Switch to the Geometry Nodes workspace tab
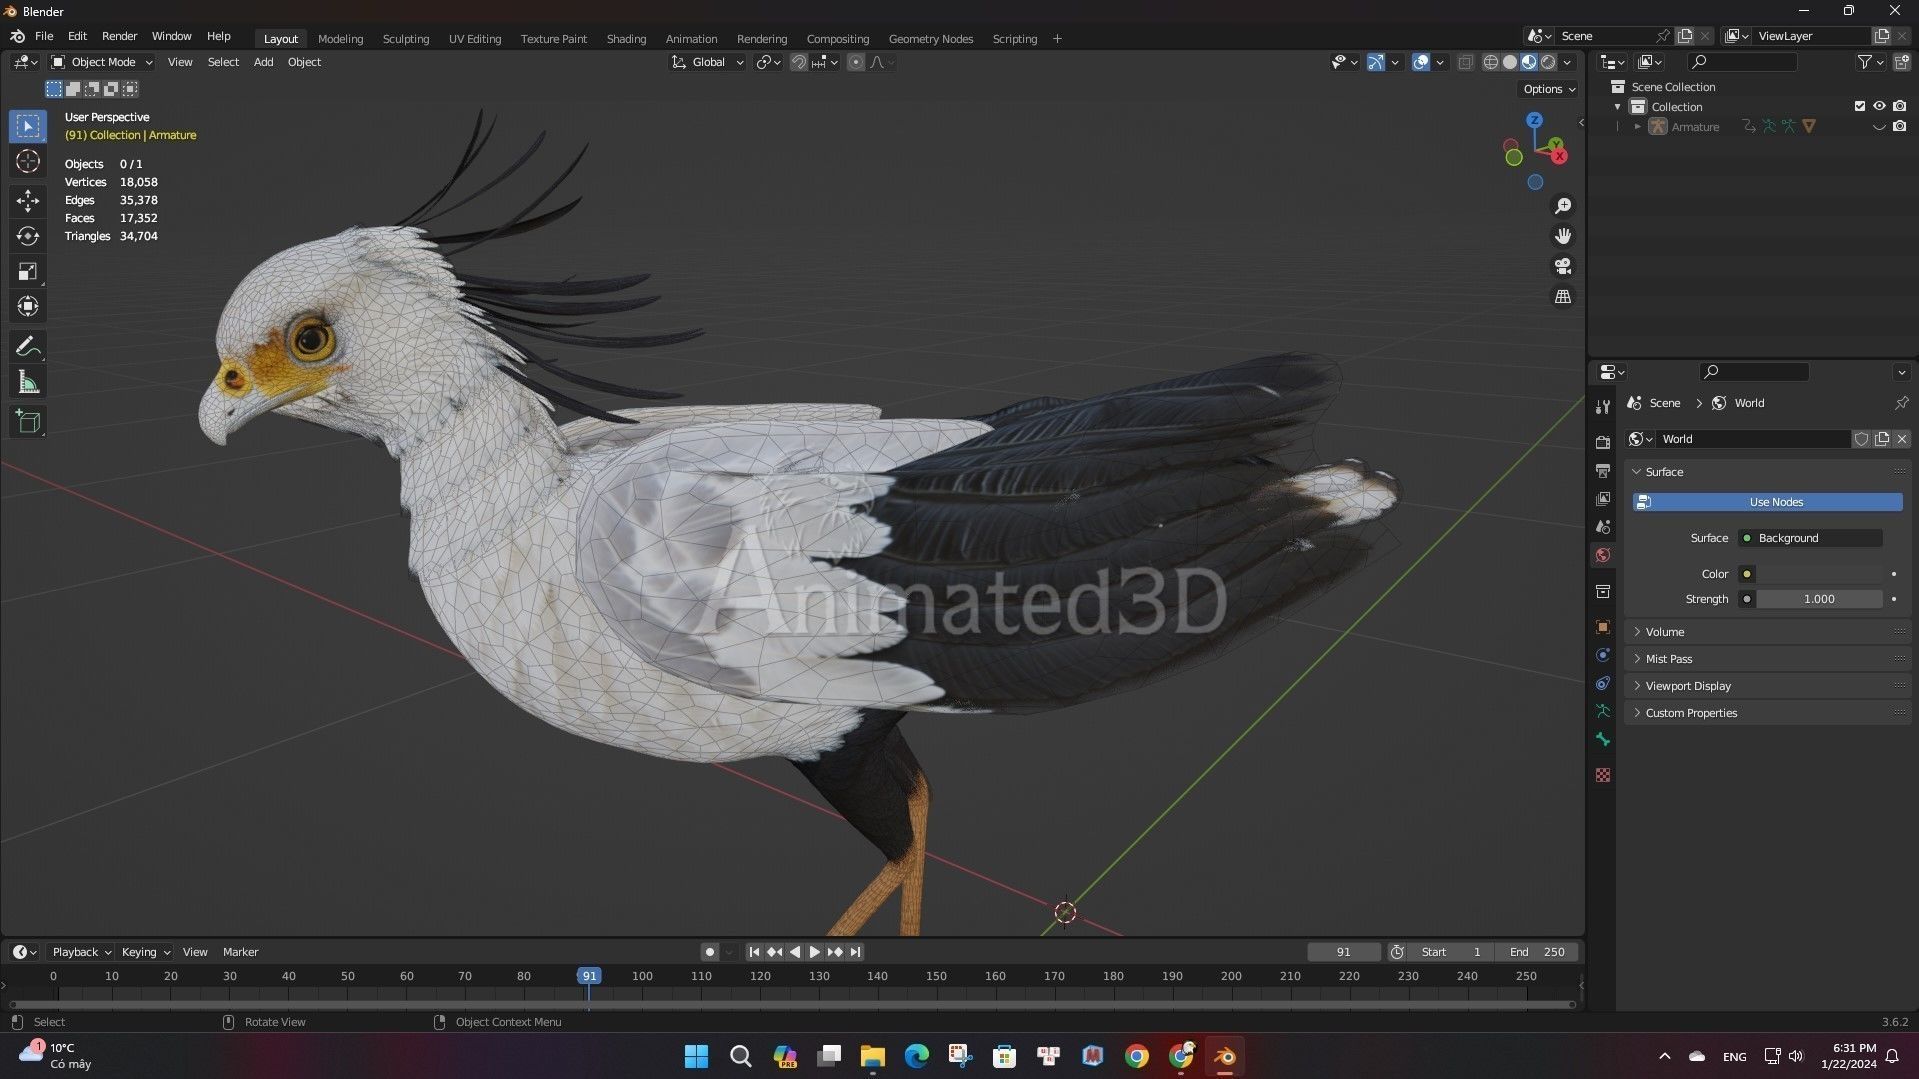 [x=930, y=39]
